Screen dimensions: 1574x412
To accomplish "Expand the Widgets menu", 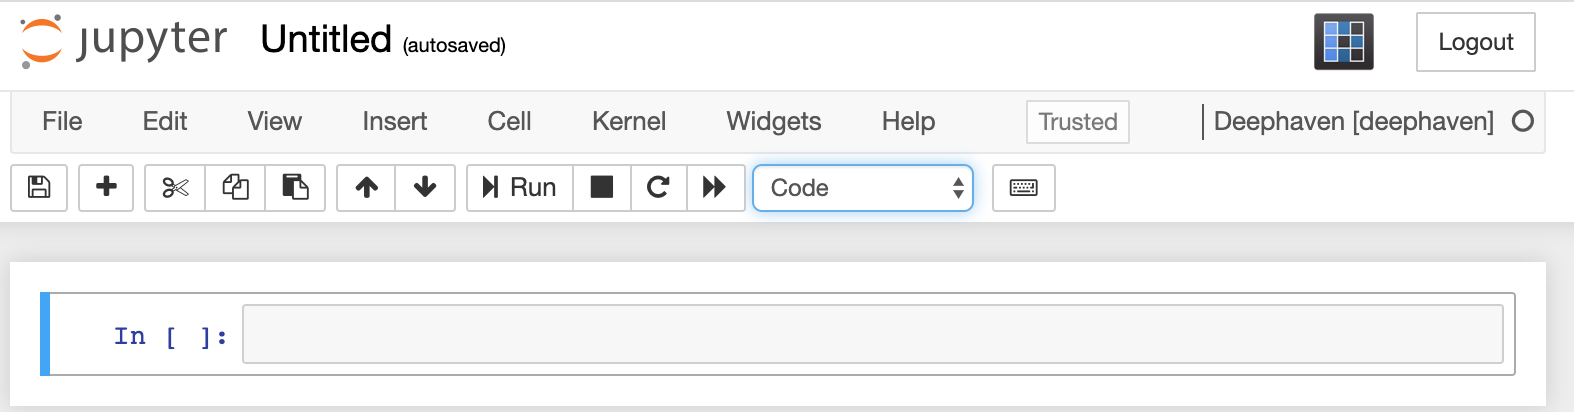I will coord(774,122).
